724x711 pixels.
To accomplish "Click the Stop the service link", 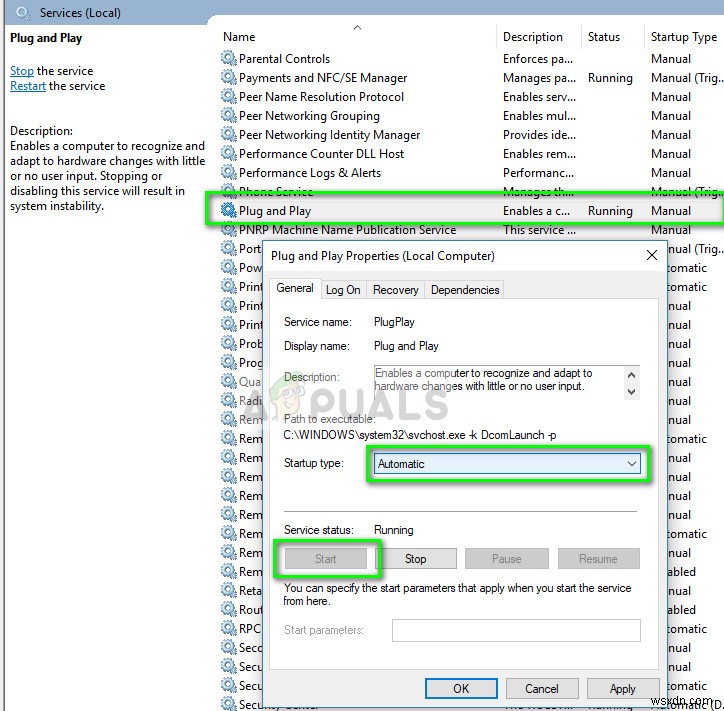I will 22,71.
